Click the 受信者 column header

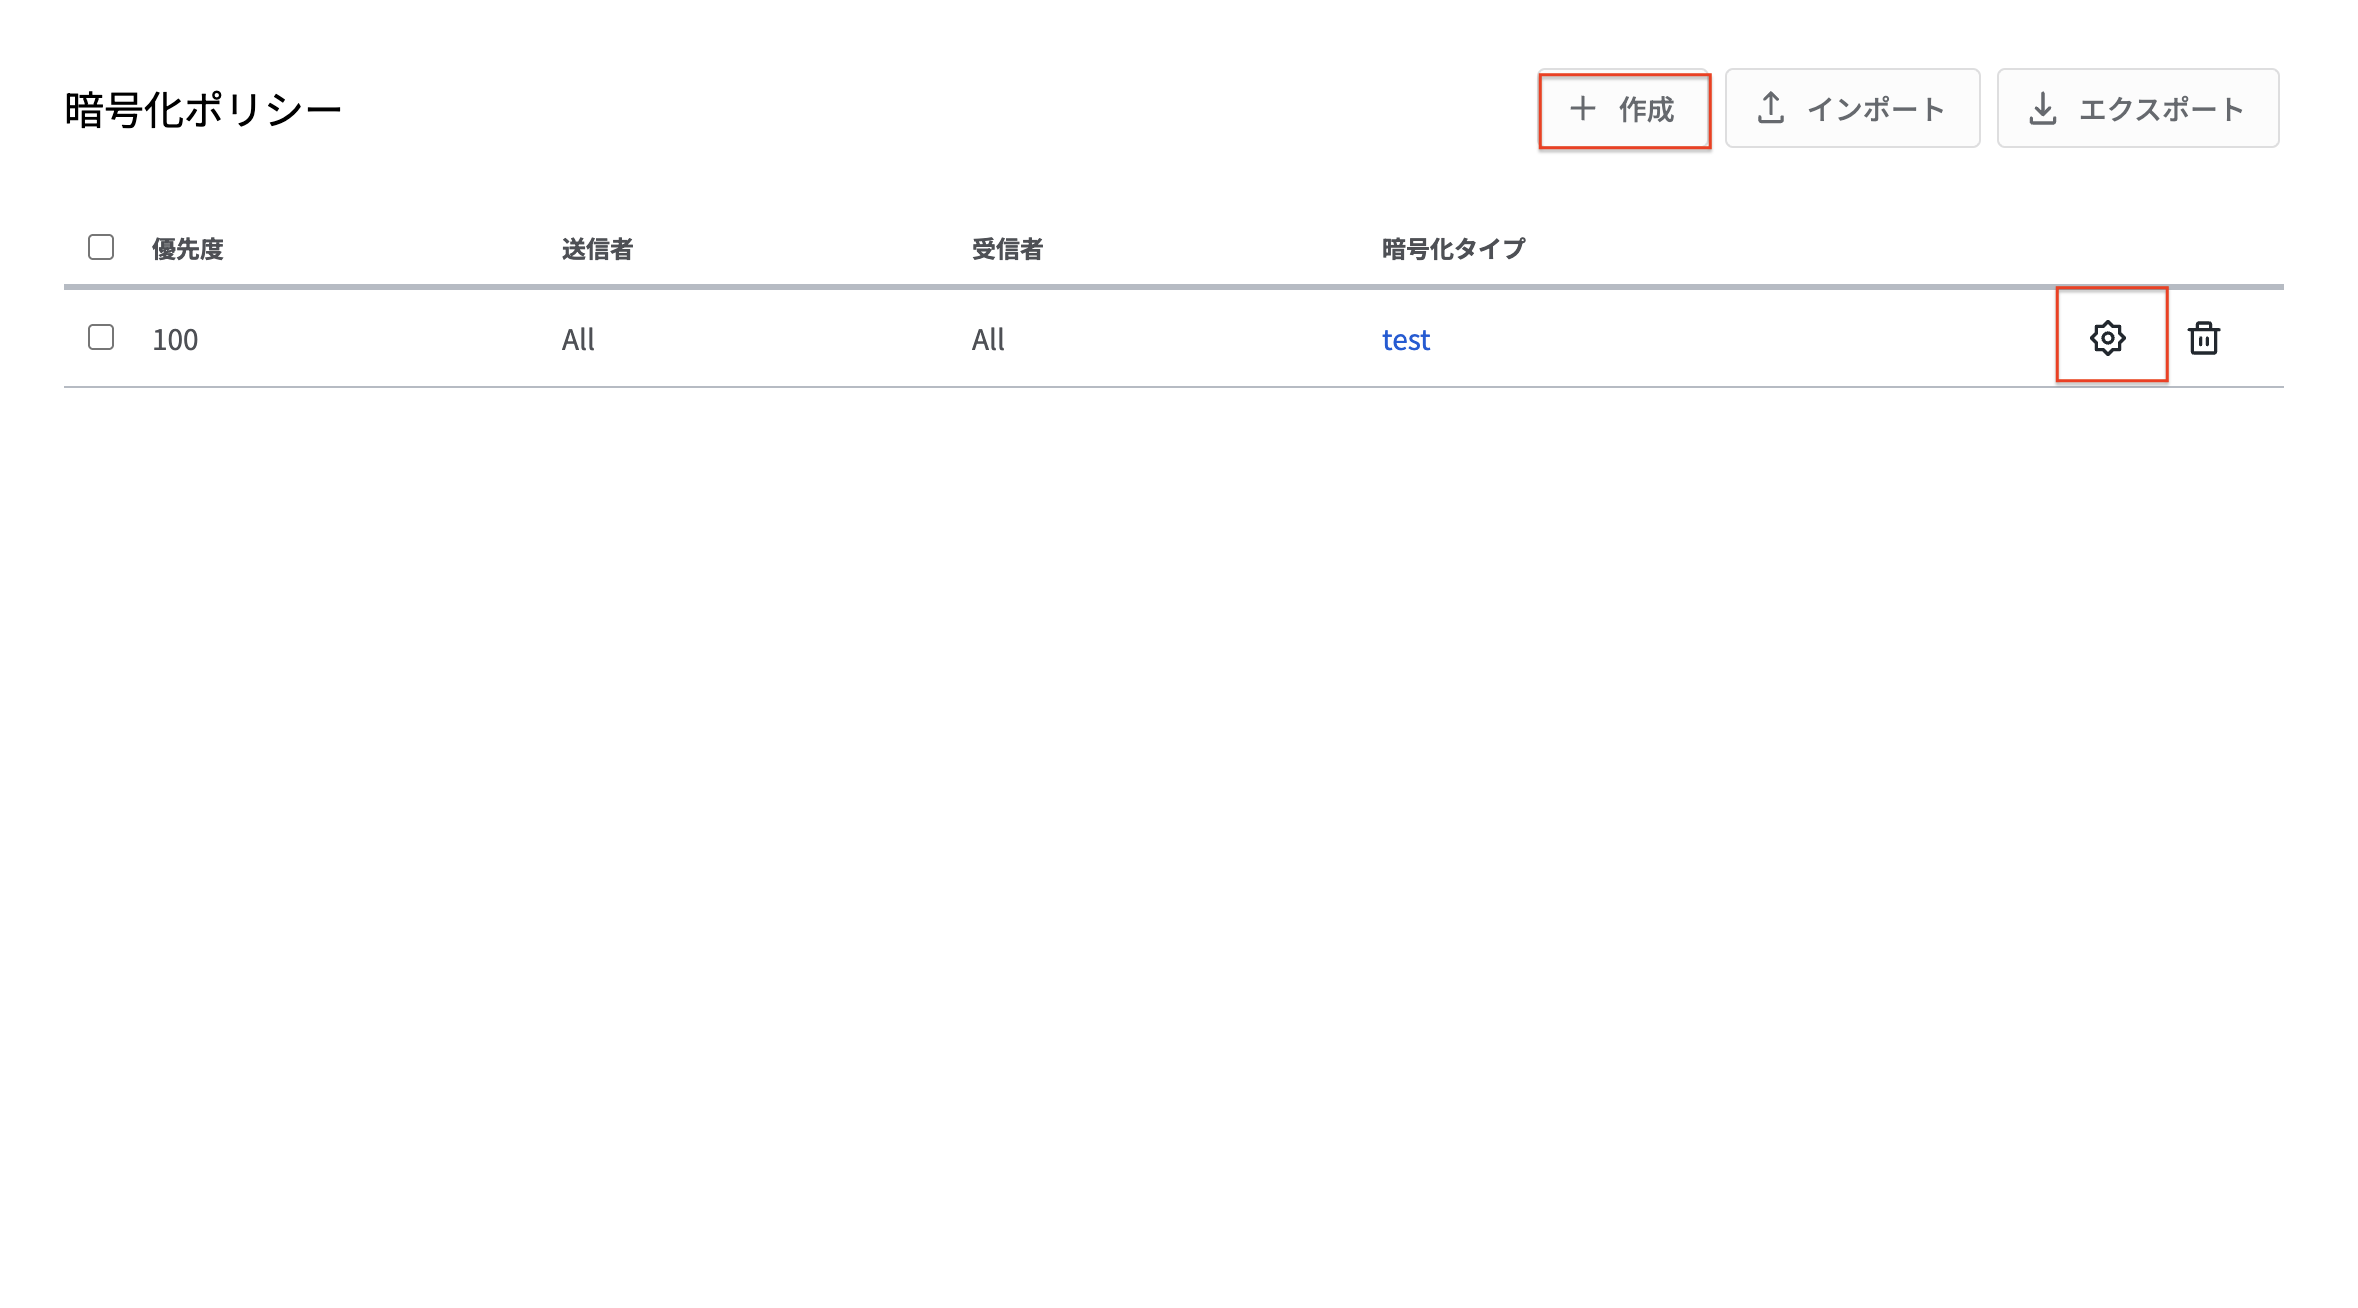(x=1007, y=249)
